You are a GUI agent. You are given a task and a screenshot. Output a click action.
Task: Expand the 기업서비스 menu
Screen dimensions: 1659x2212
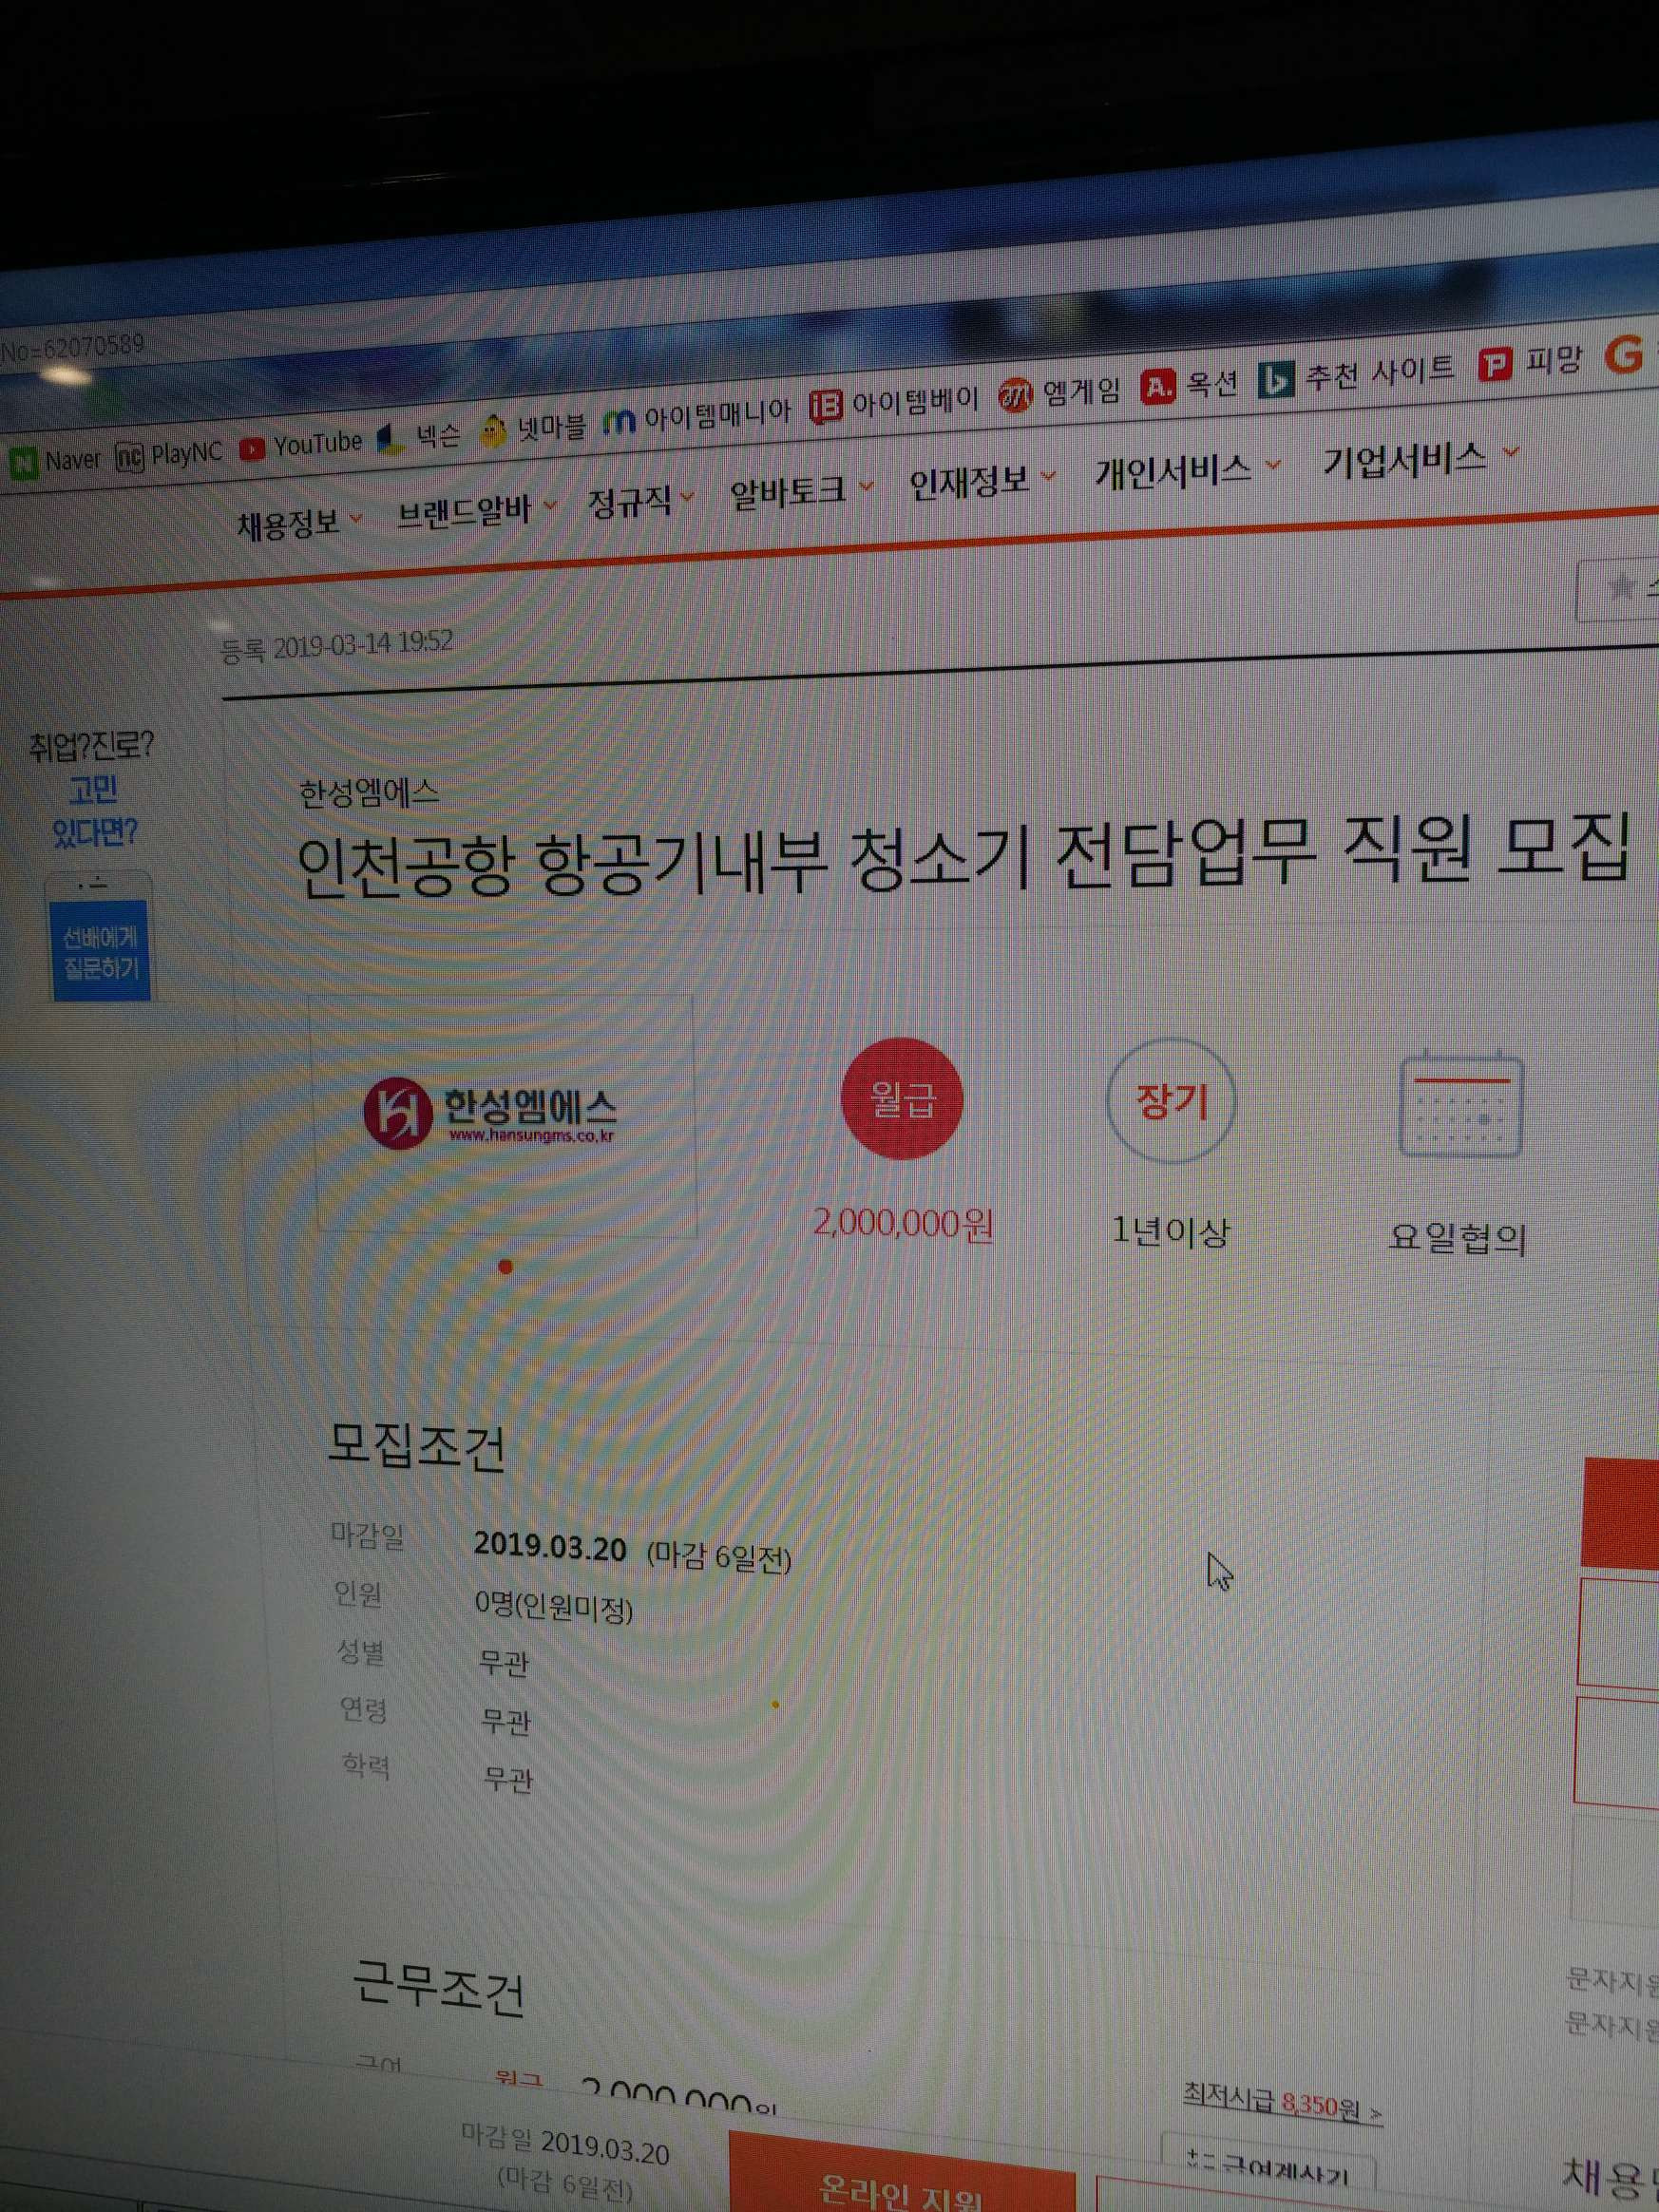1420,458
